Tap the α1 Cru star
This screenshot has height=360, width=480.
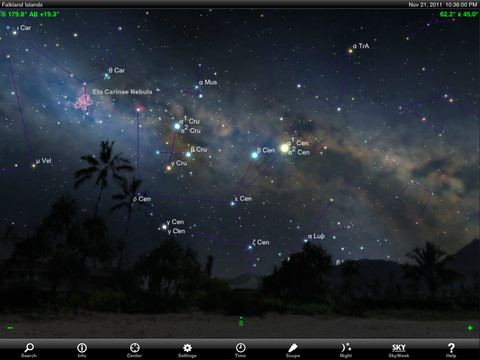[177, 126]
